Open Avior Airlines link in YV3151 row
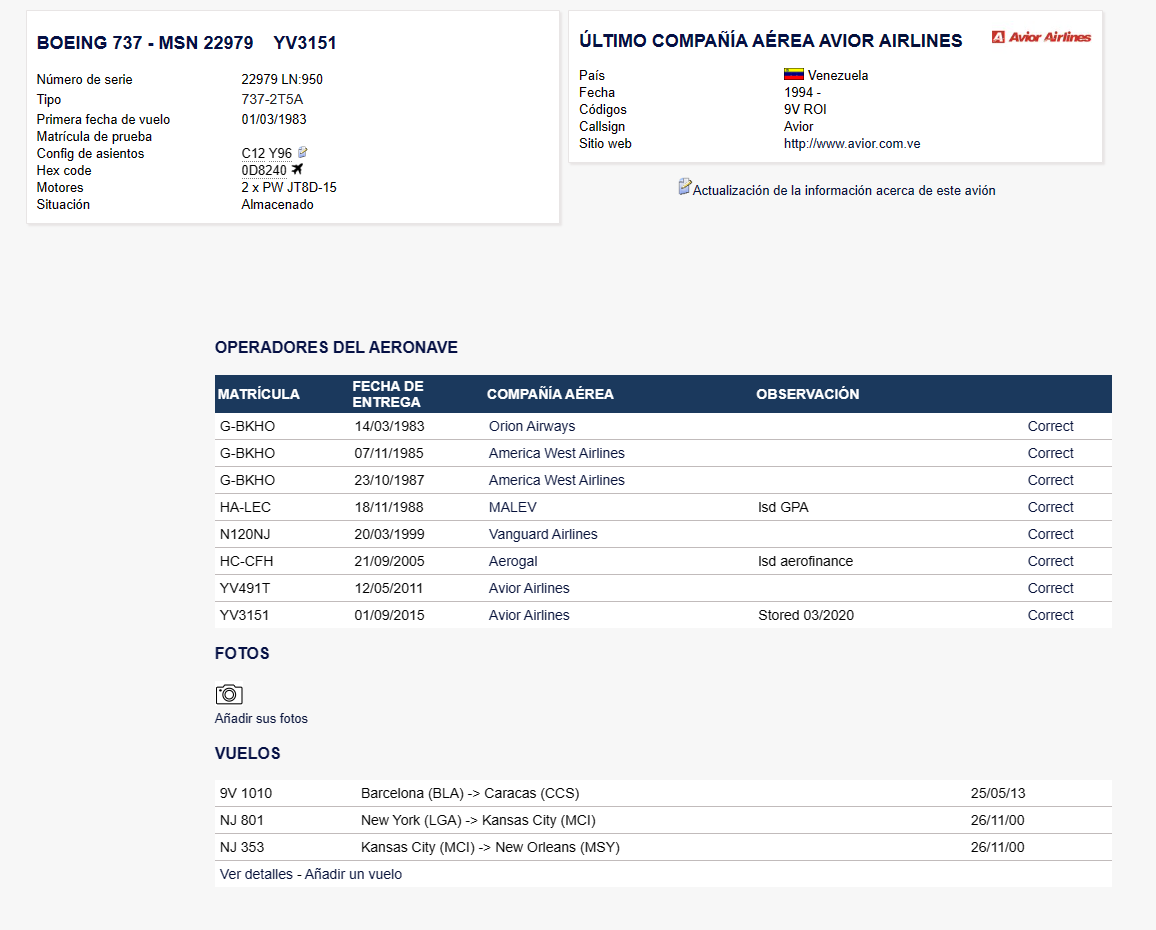The width and height of the screenshot is (1156, 930). click(x=529, y=615)
